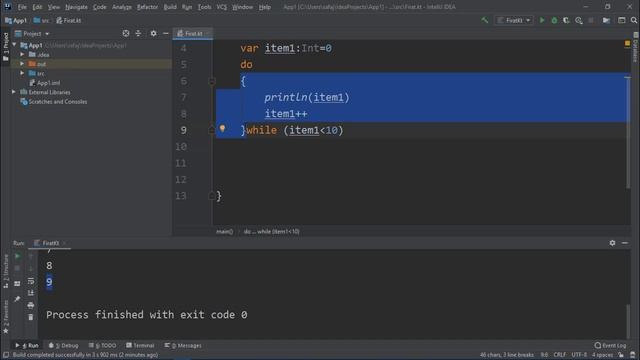This screenshot has height=360, width=640.
Task: Click the CRLF line separator widget
Action: tap(560, 355)
